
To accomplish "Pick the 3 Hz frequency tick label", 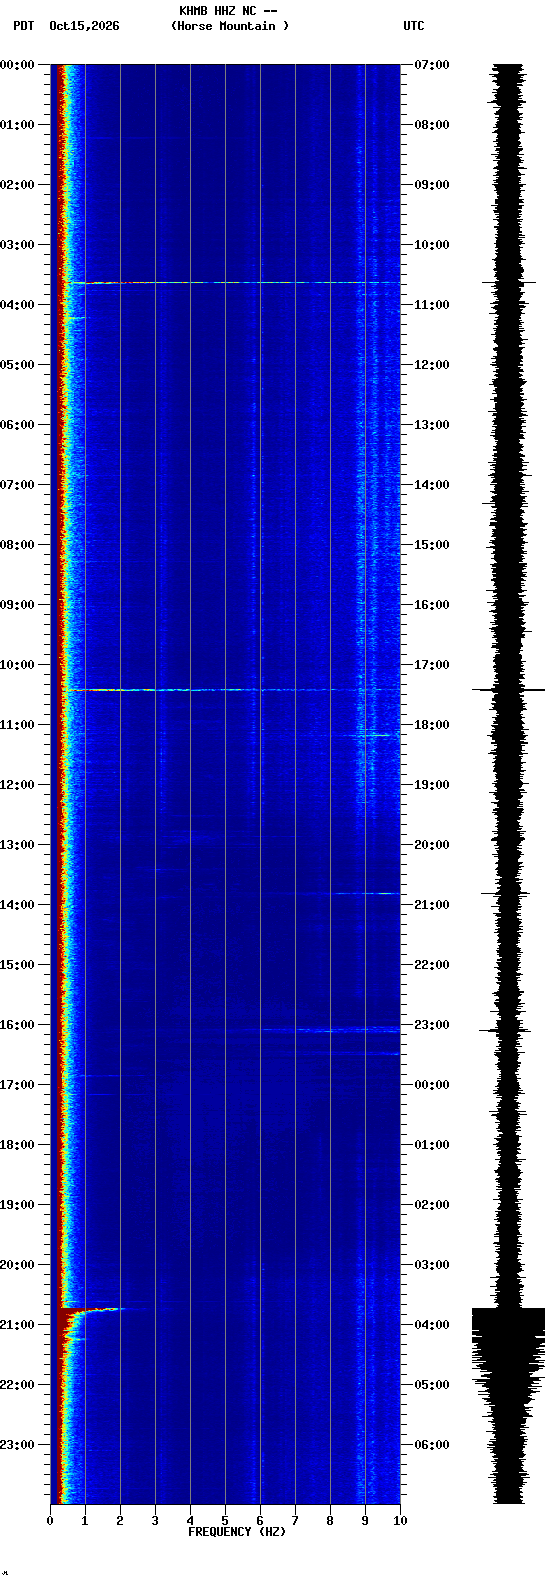I will click(x=155, y=1521).
